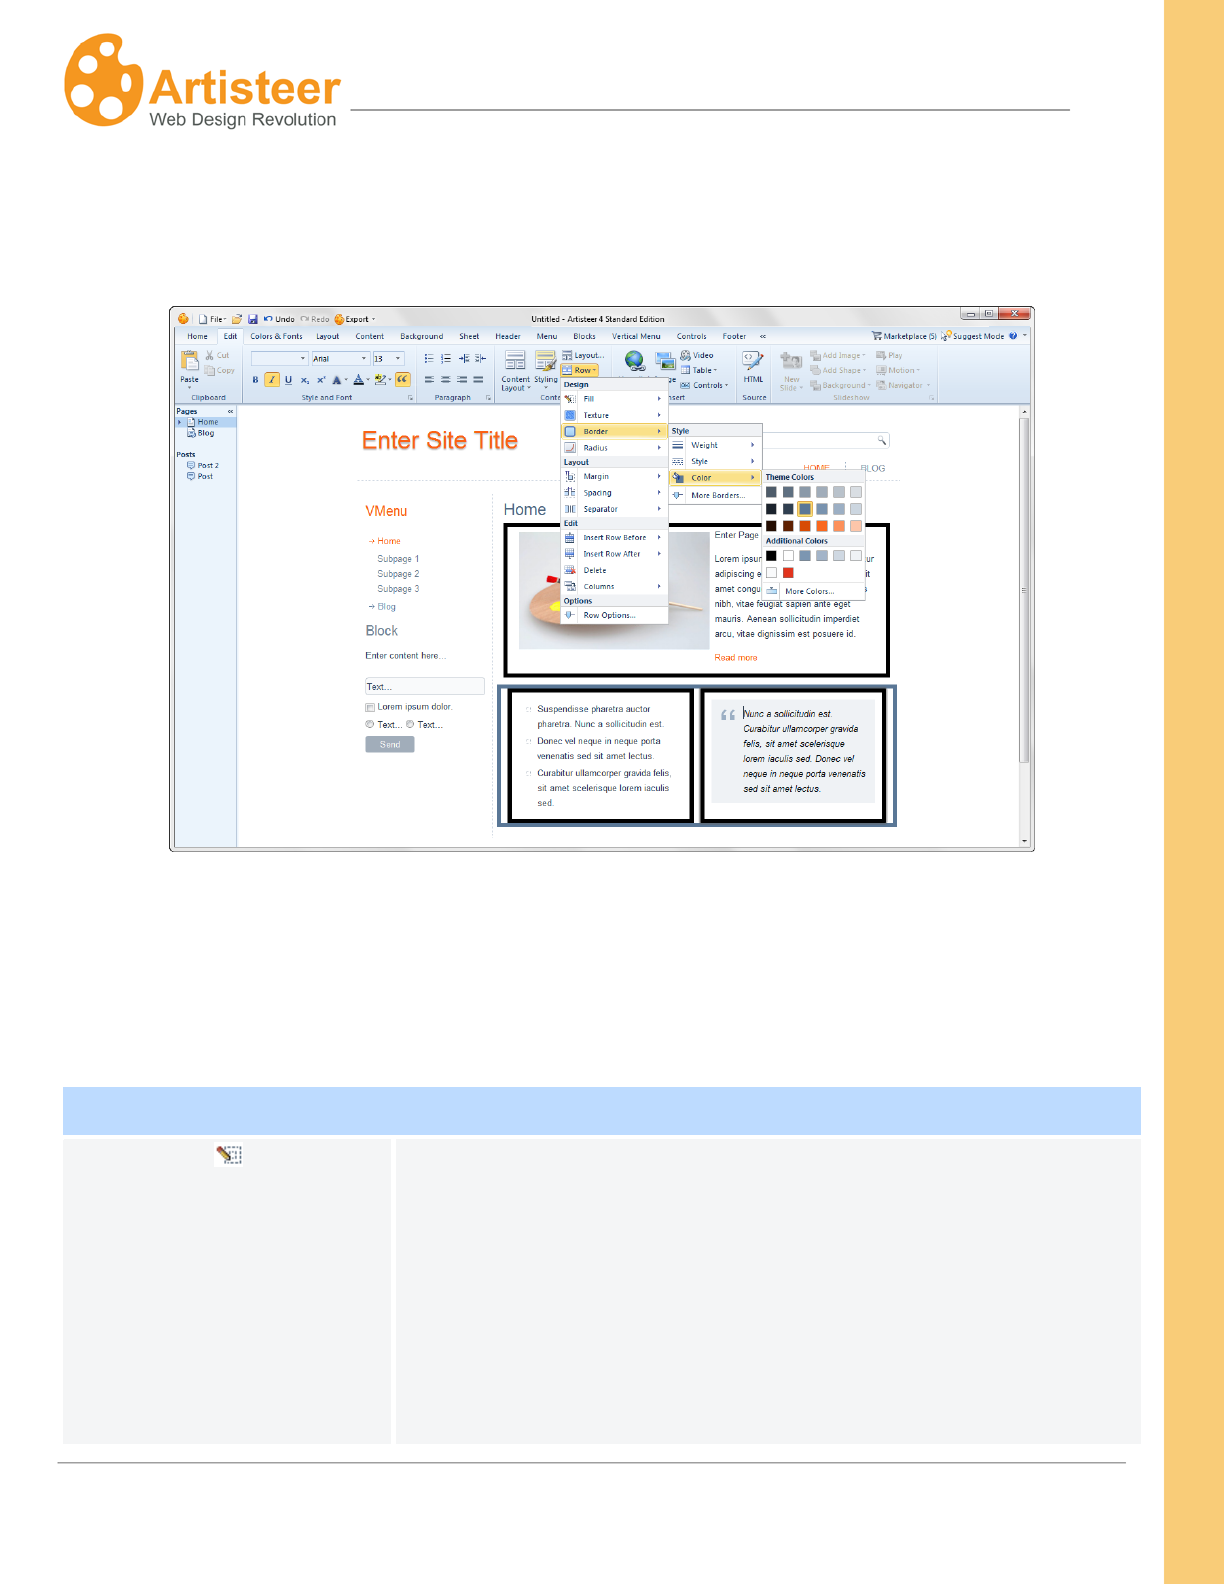Image resolution: width=1224 pixels, height=1584 pixels.
Task: Click the Open folder icon in quick access
Action: (237, 319)
